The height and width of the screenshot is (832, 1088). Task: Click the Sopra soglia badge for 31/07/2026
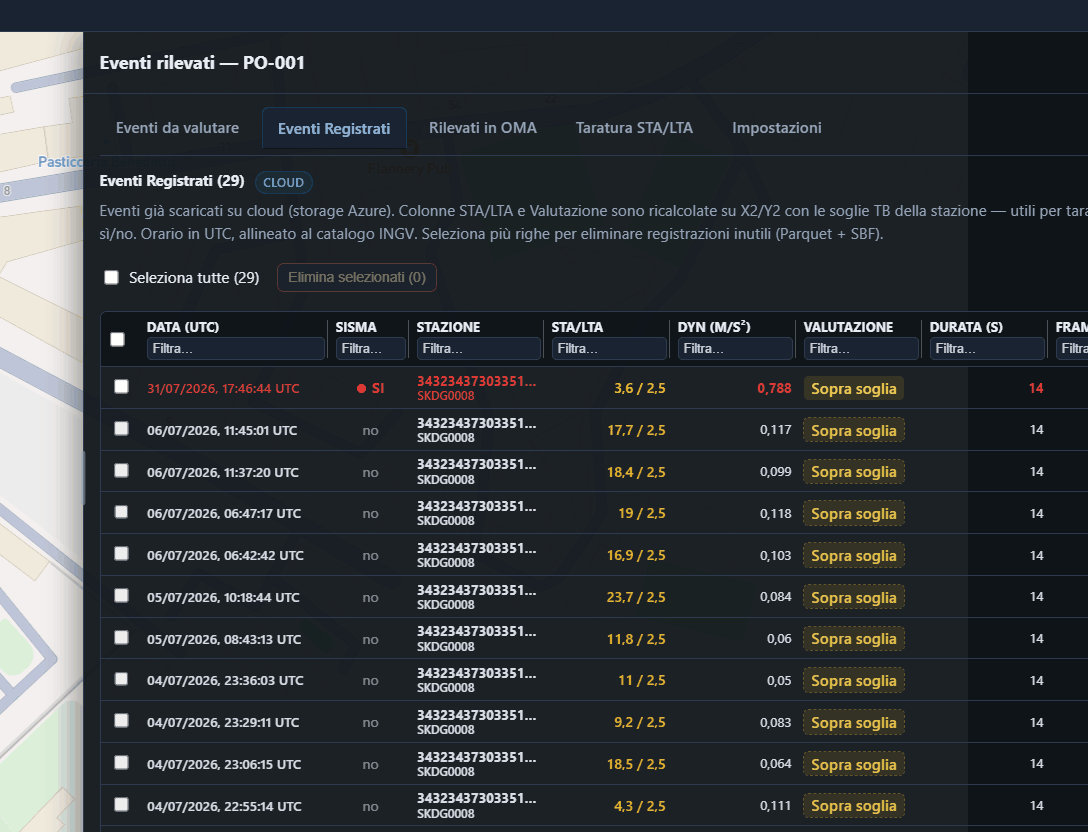pyautogui.click(x=853, y=389)
